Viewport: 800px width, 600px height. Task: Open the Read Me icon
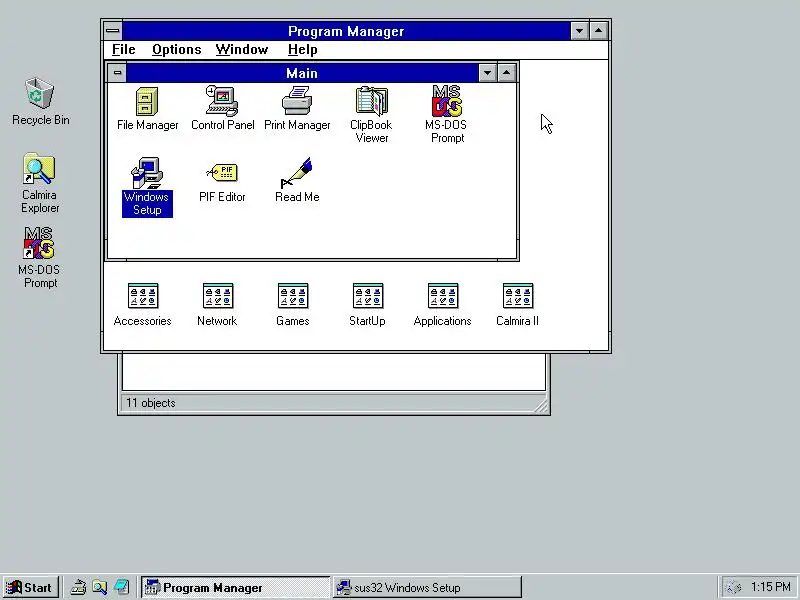(x=297, y=180)
